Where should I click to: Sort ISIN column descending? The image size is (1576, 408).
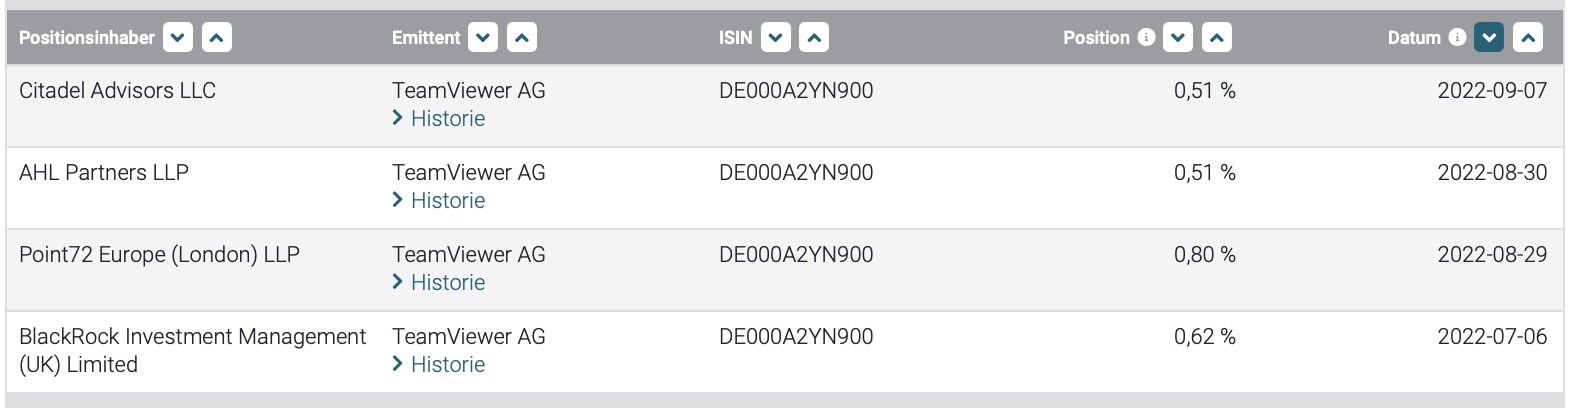776,38
